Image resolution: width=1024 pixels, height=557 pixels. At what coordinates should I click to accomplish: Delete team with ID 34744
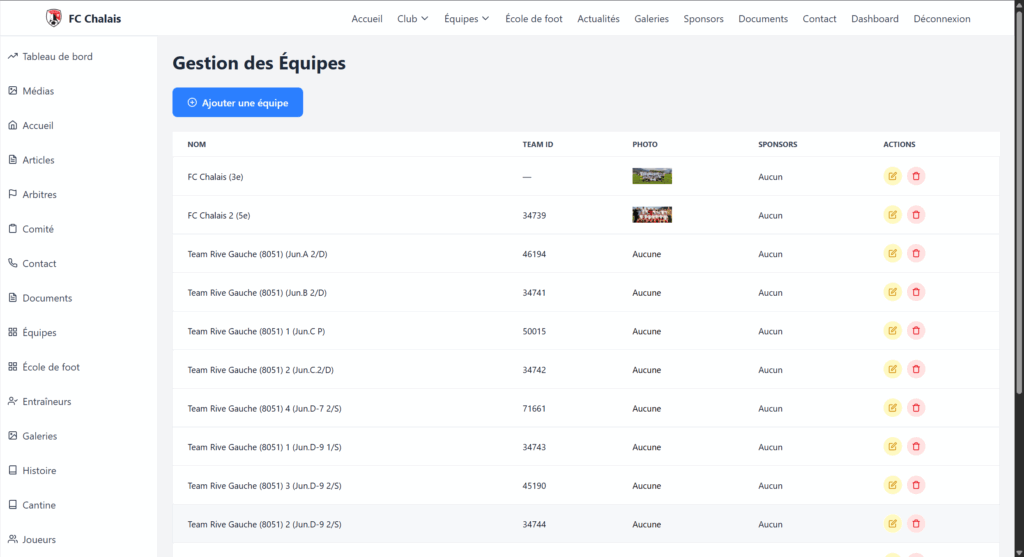coord(916,523)
